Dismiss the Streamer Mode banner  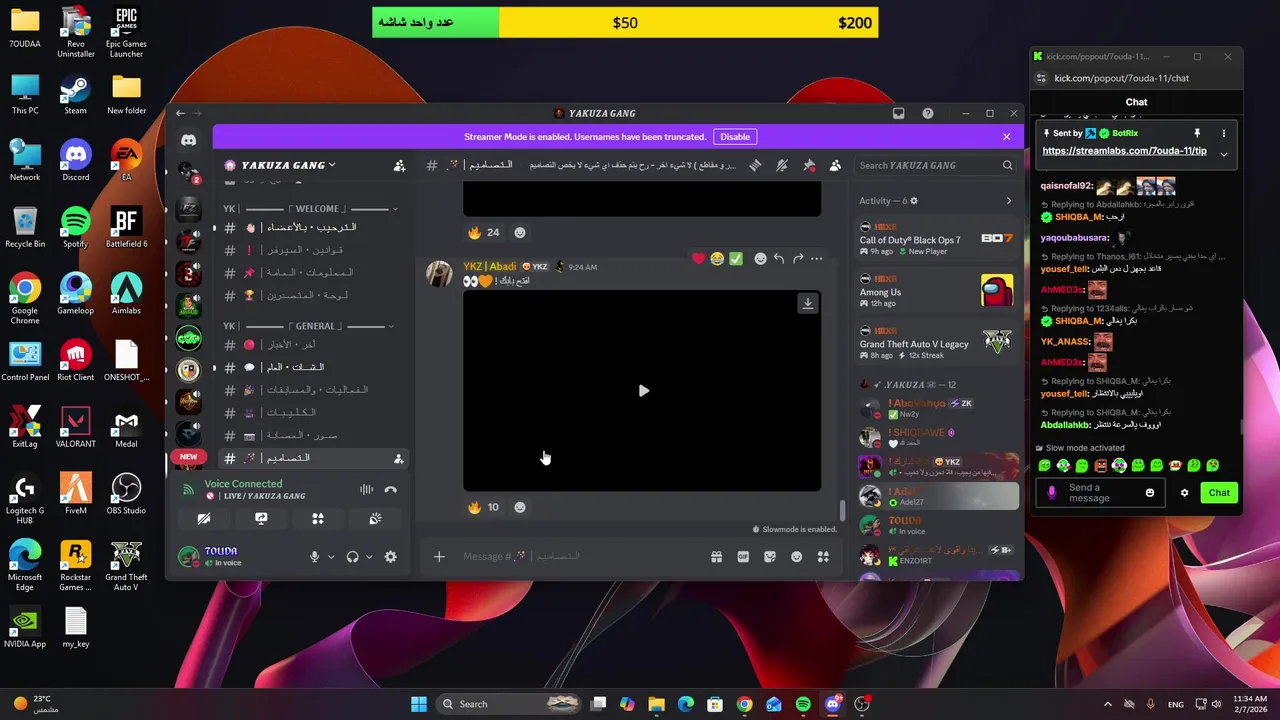(1006, 137)
